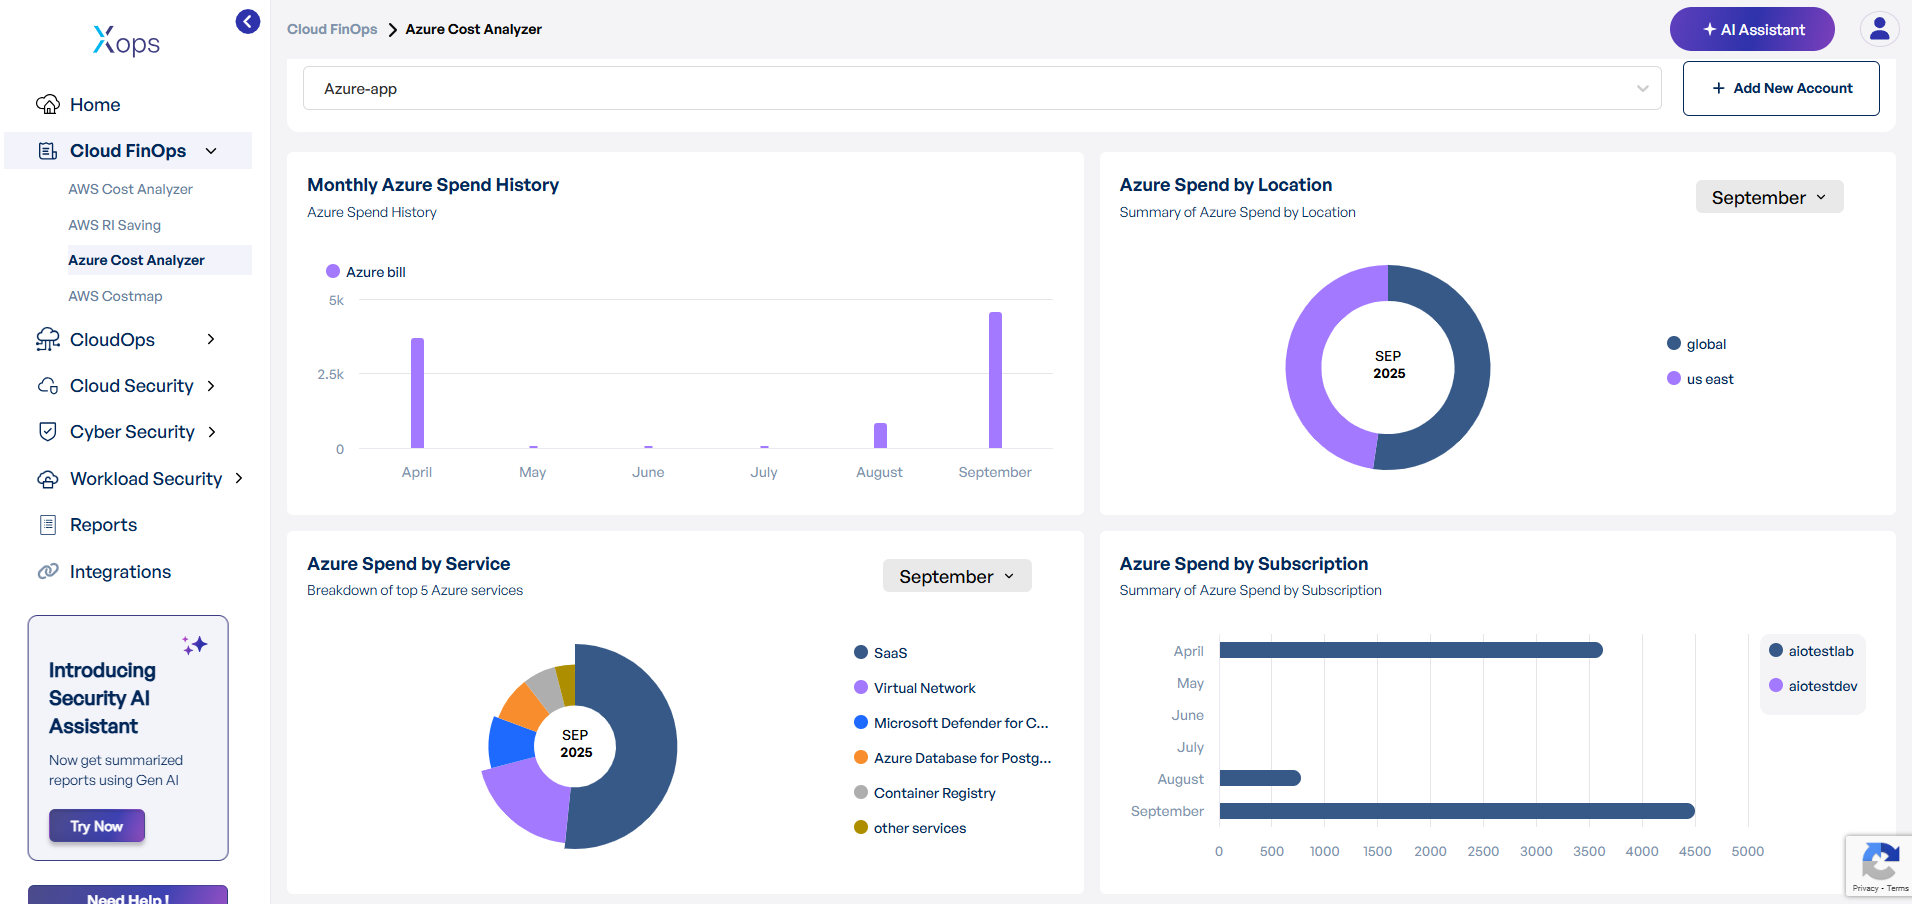Toggle the aiotestdev subscription legend
Screen dimensions: 1912x904
tap(1812, 686)
